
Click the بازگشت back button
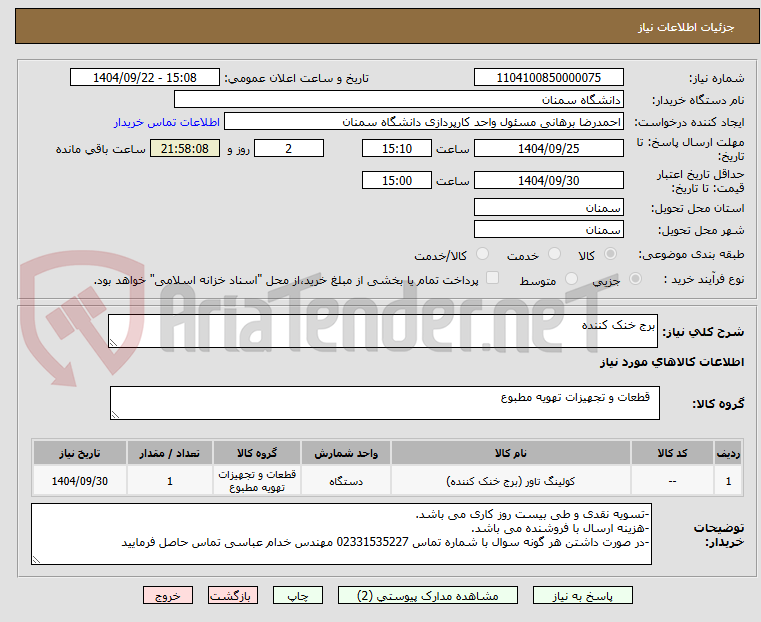[x=233, y=595]
